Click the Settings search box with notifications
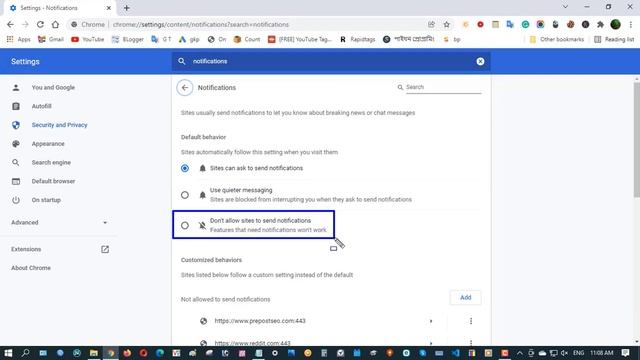This screenshot has width=640, height=360. click(331, 61)
